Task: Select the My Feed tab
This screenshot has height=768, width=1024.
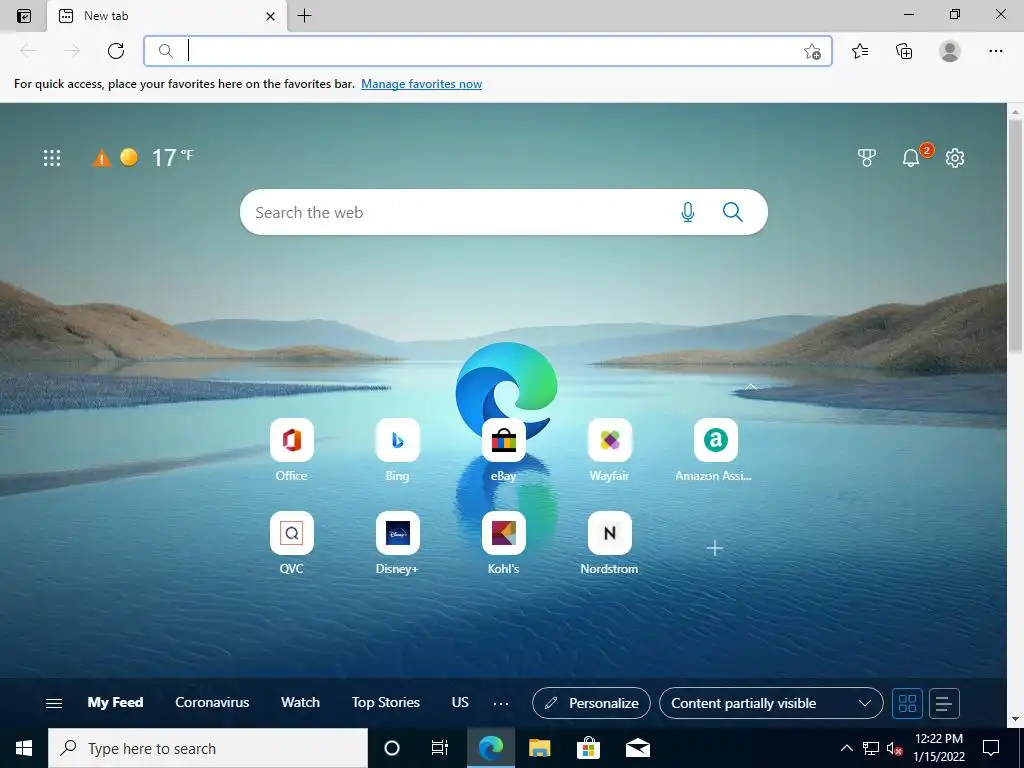Action: (115, 702)
